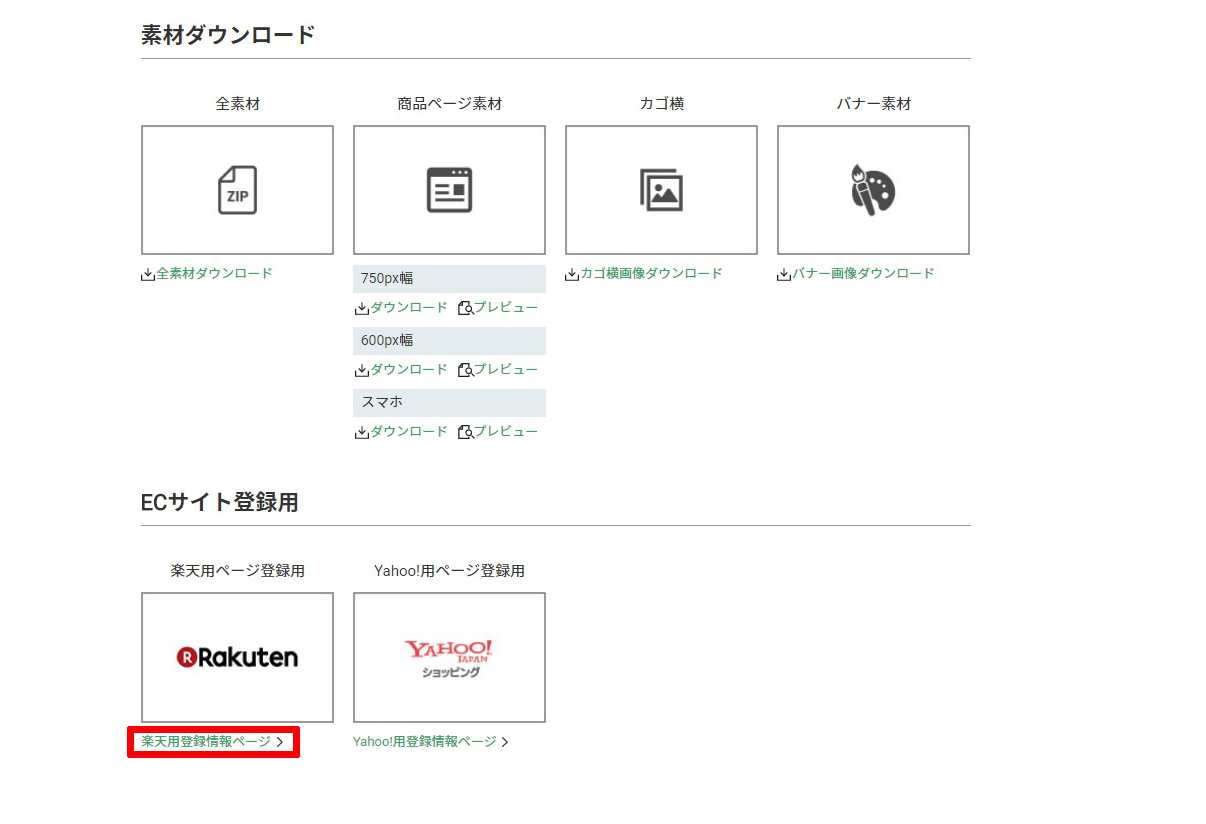This screenshot has width=1206, height=824.
Task: Click the ECサイト登録用 section heading
Action: pos(220,502)
